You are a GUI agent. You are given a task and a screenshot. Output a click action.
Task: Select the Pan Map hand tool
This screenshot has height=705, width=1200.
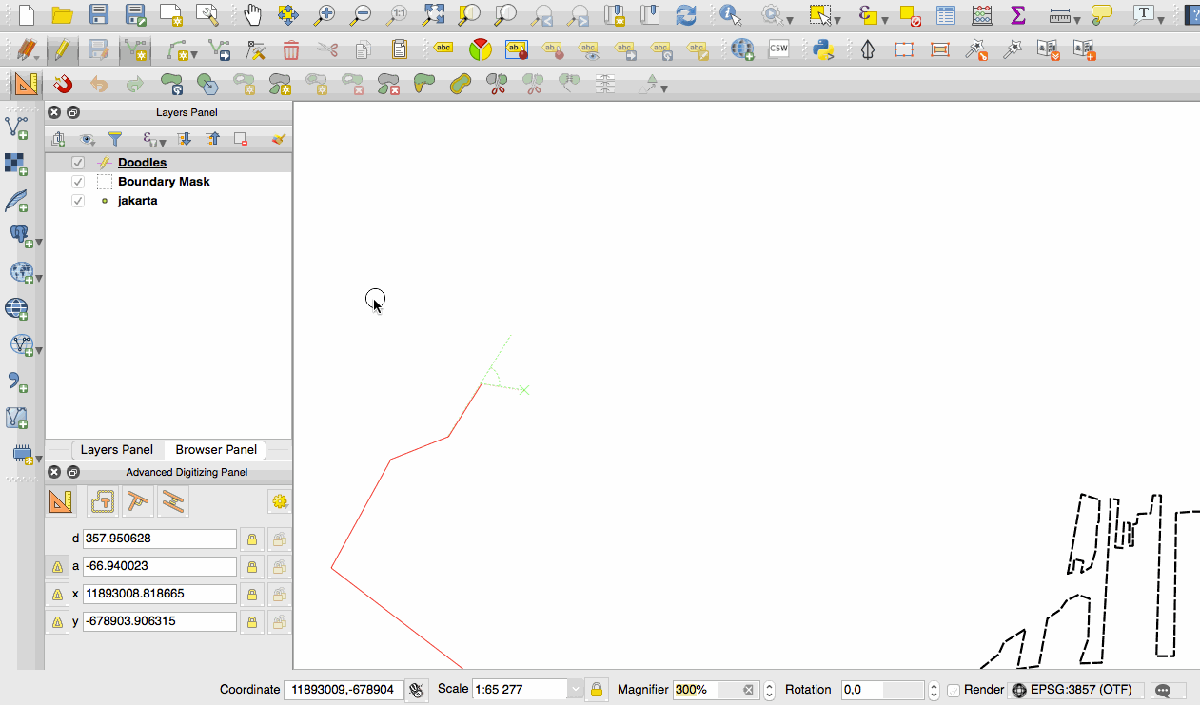pyautogui.click(x=253, y=15)
